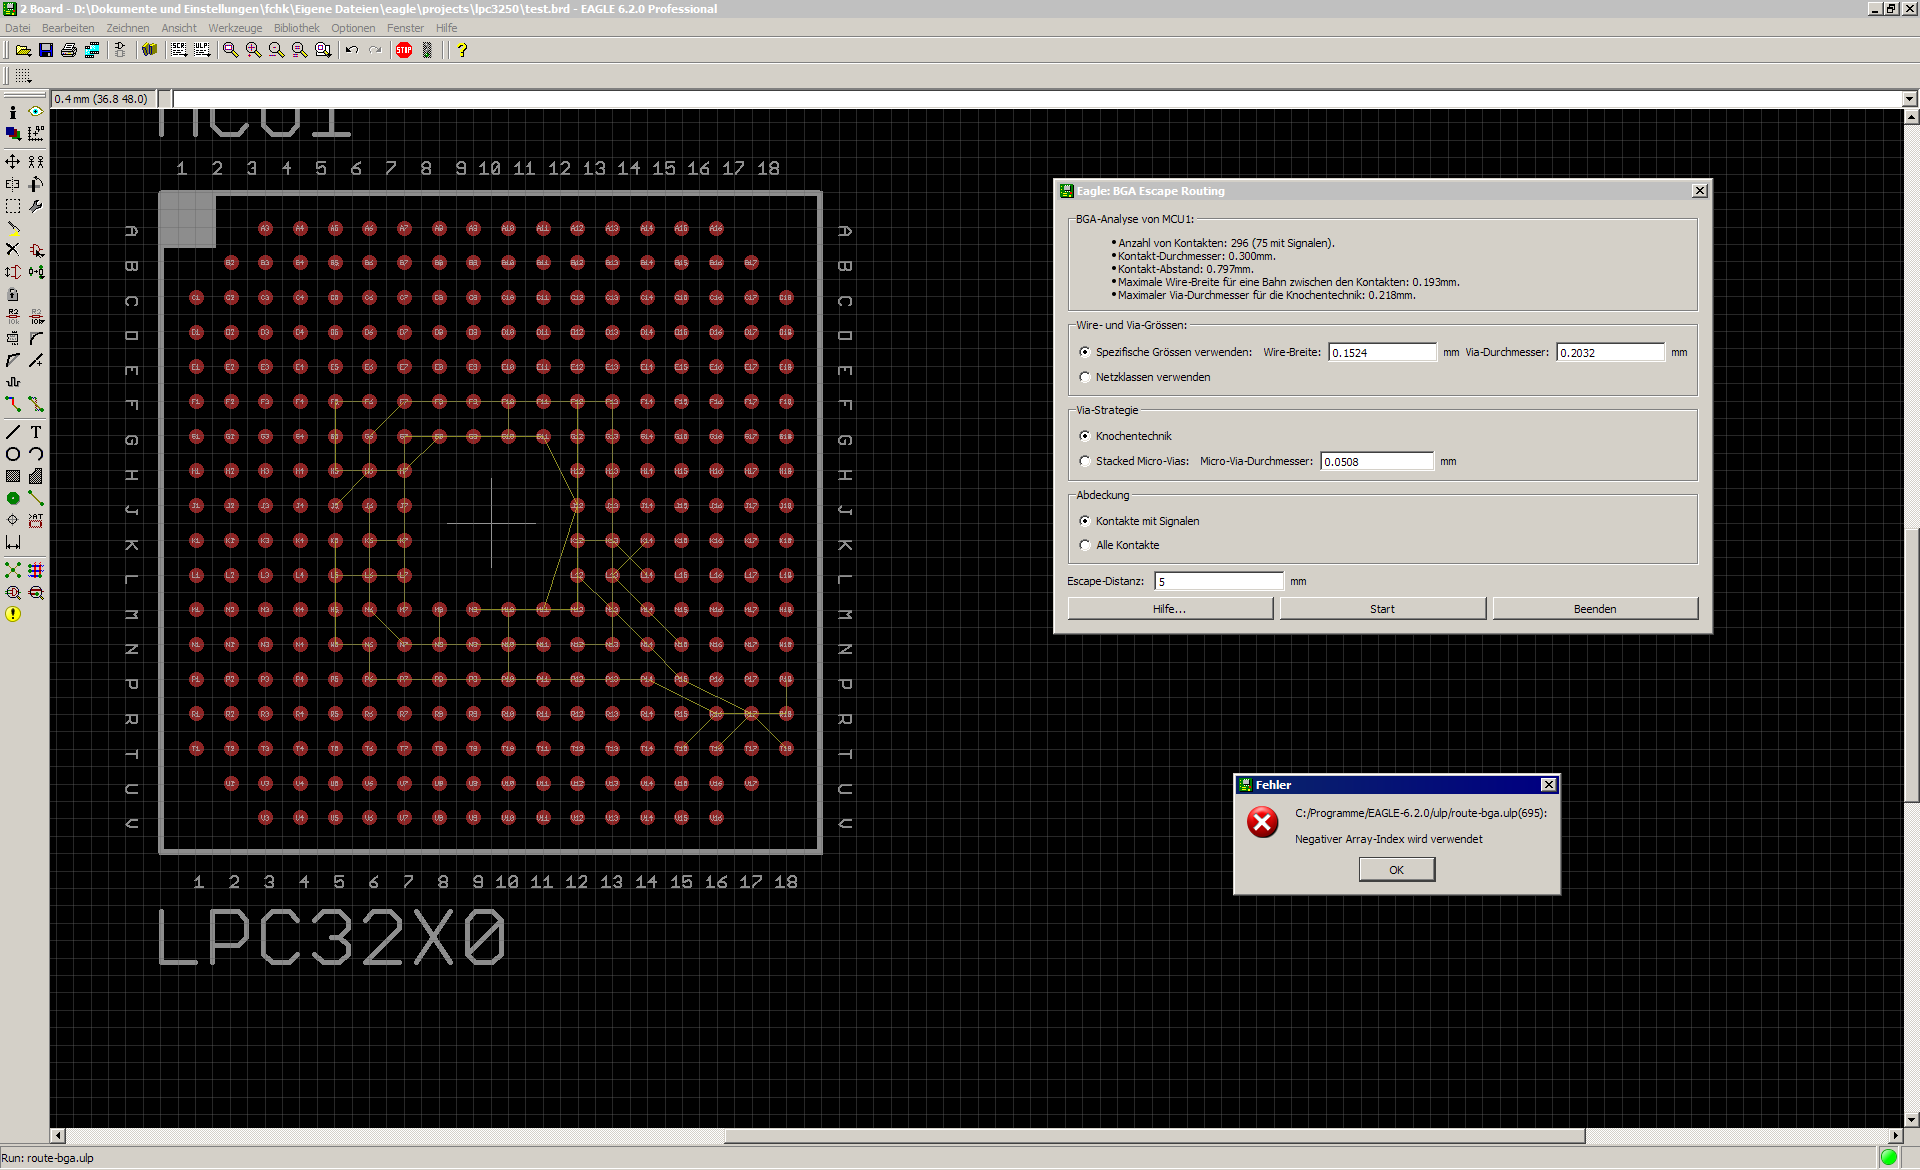Click the Go traffic light icon
This screenshot has height=1170, width=1920.
coord(427,50)
